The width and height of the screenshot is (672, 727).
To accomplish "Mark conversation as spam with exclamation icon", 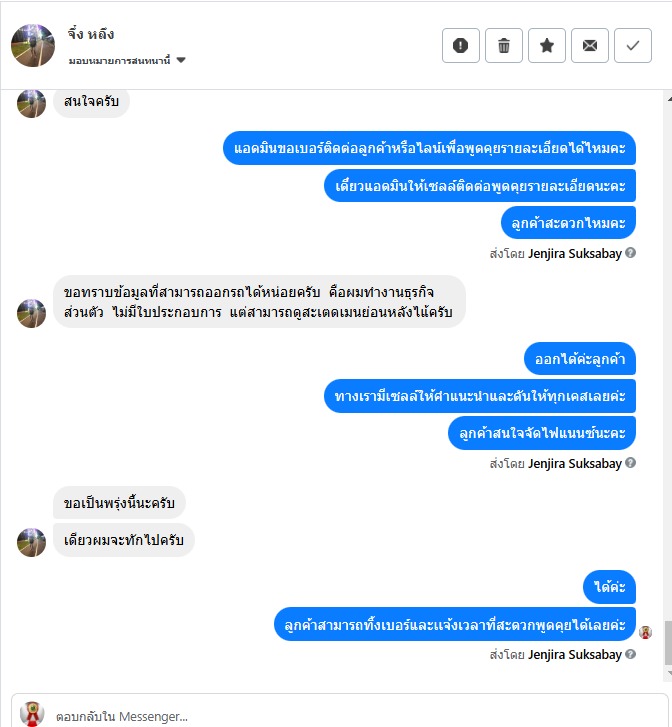I will point(461,45).
